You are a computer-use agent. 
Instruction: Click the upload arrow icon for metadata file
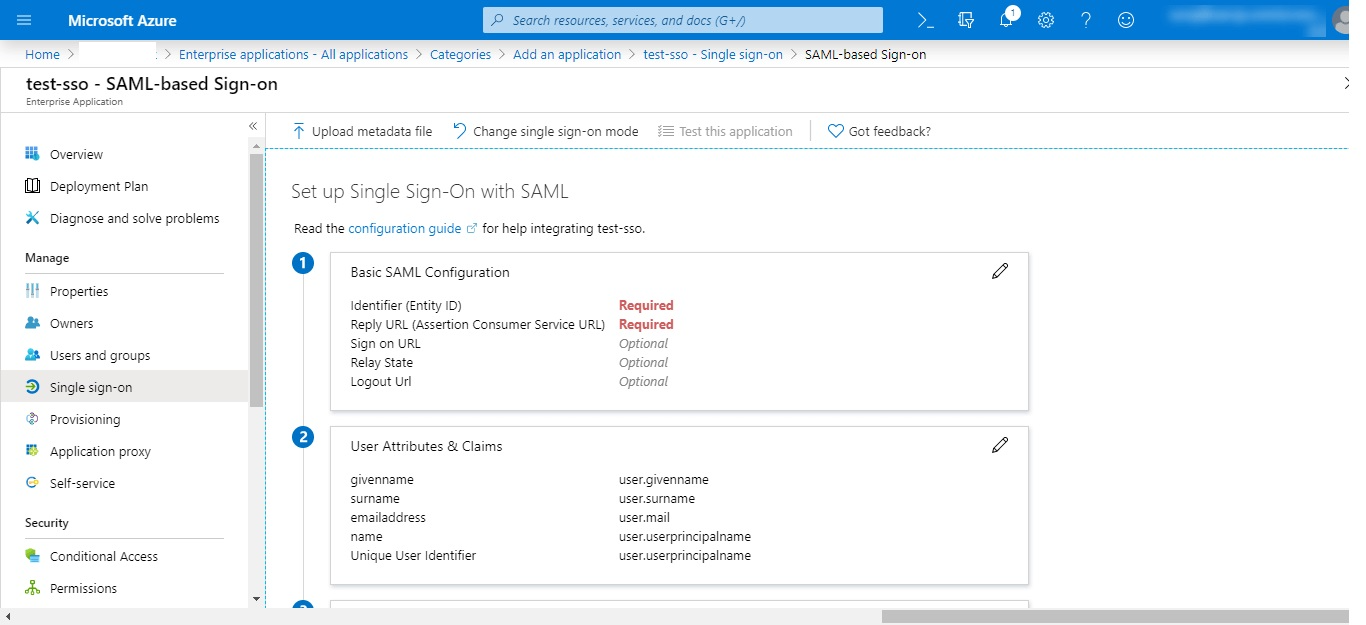click(299, 131)
